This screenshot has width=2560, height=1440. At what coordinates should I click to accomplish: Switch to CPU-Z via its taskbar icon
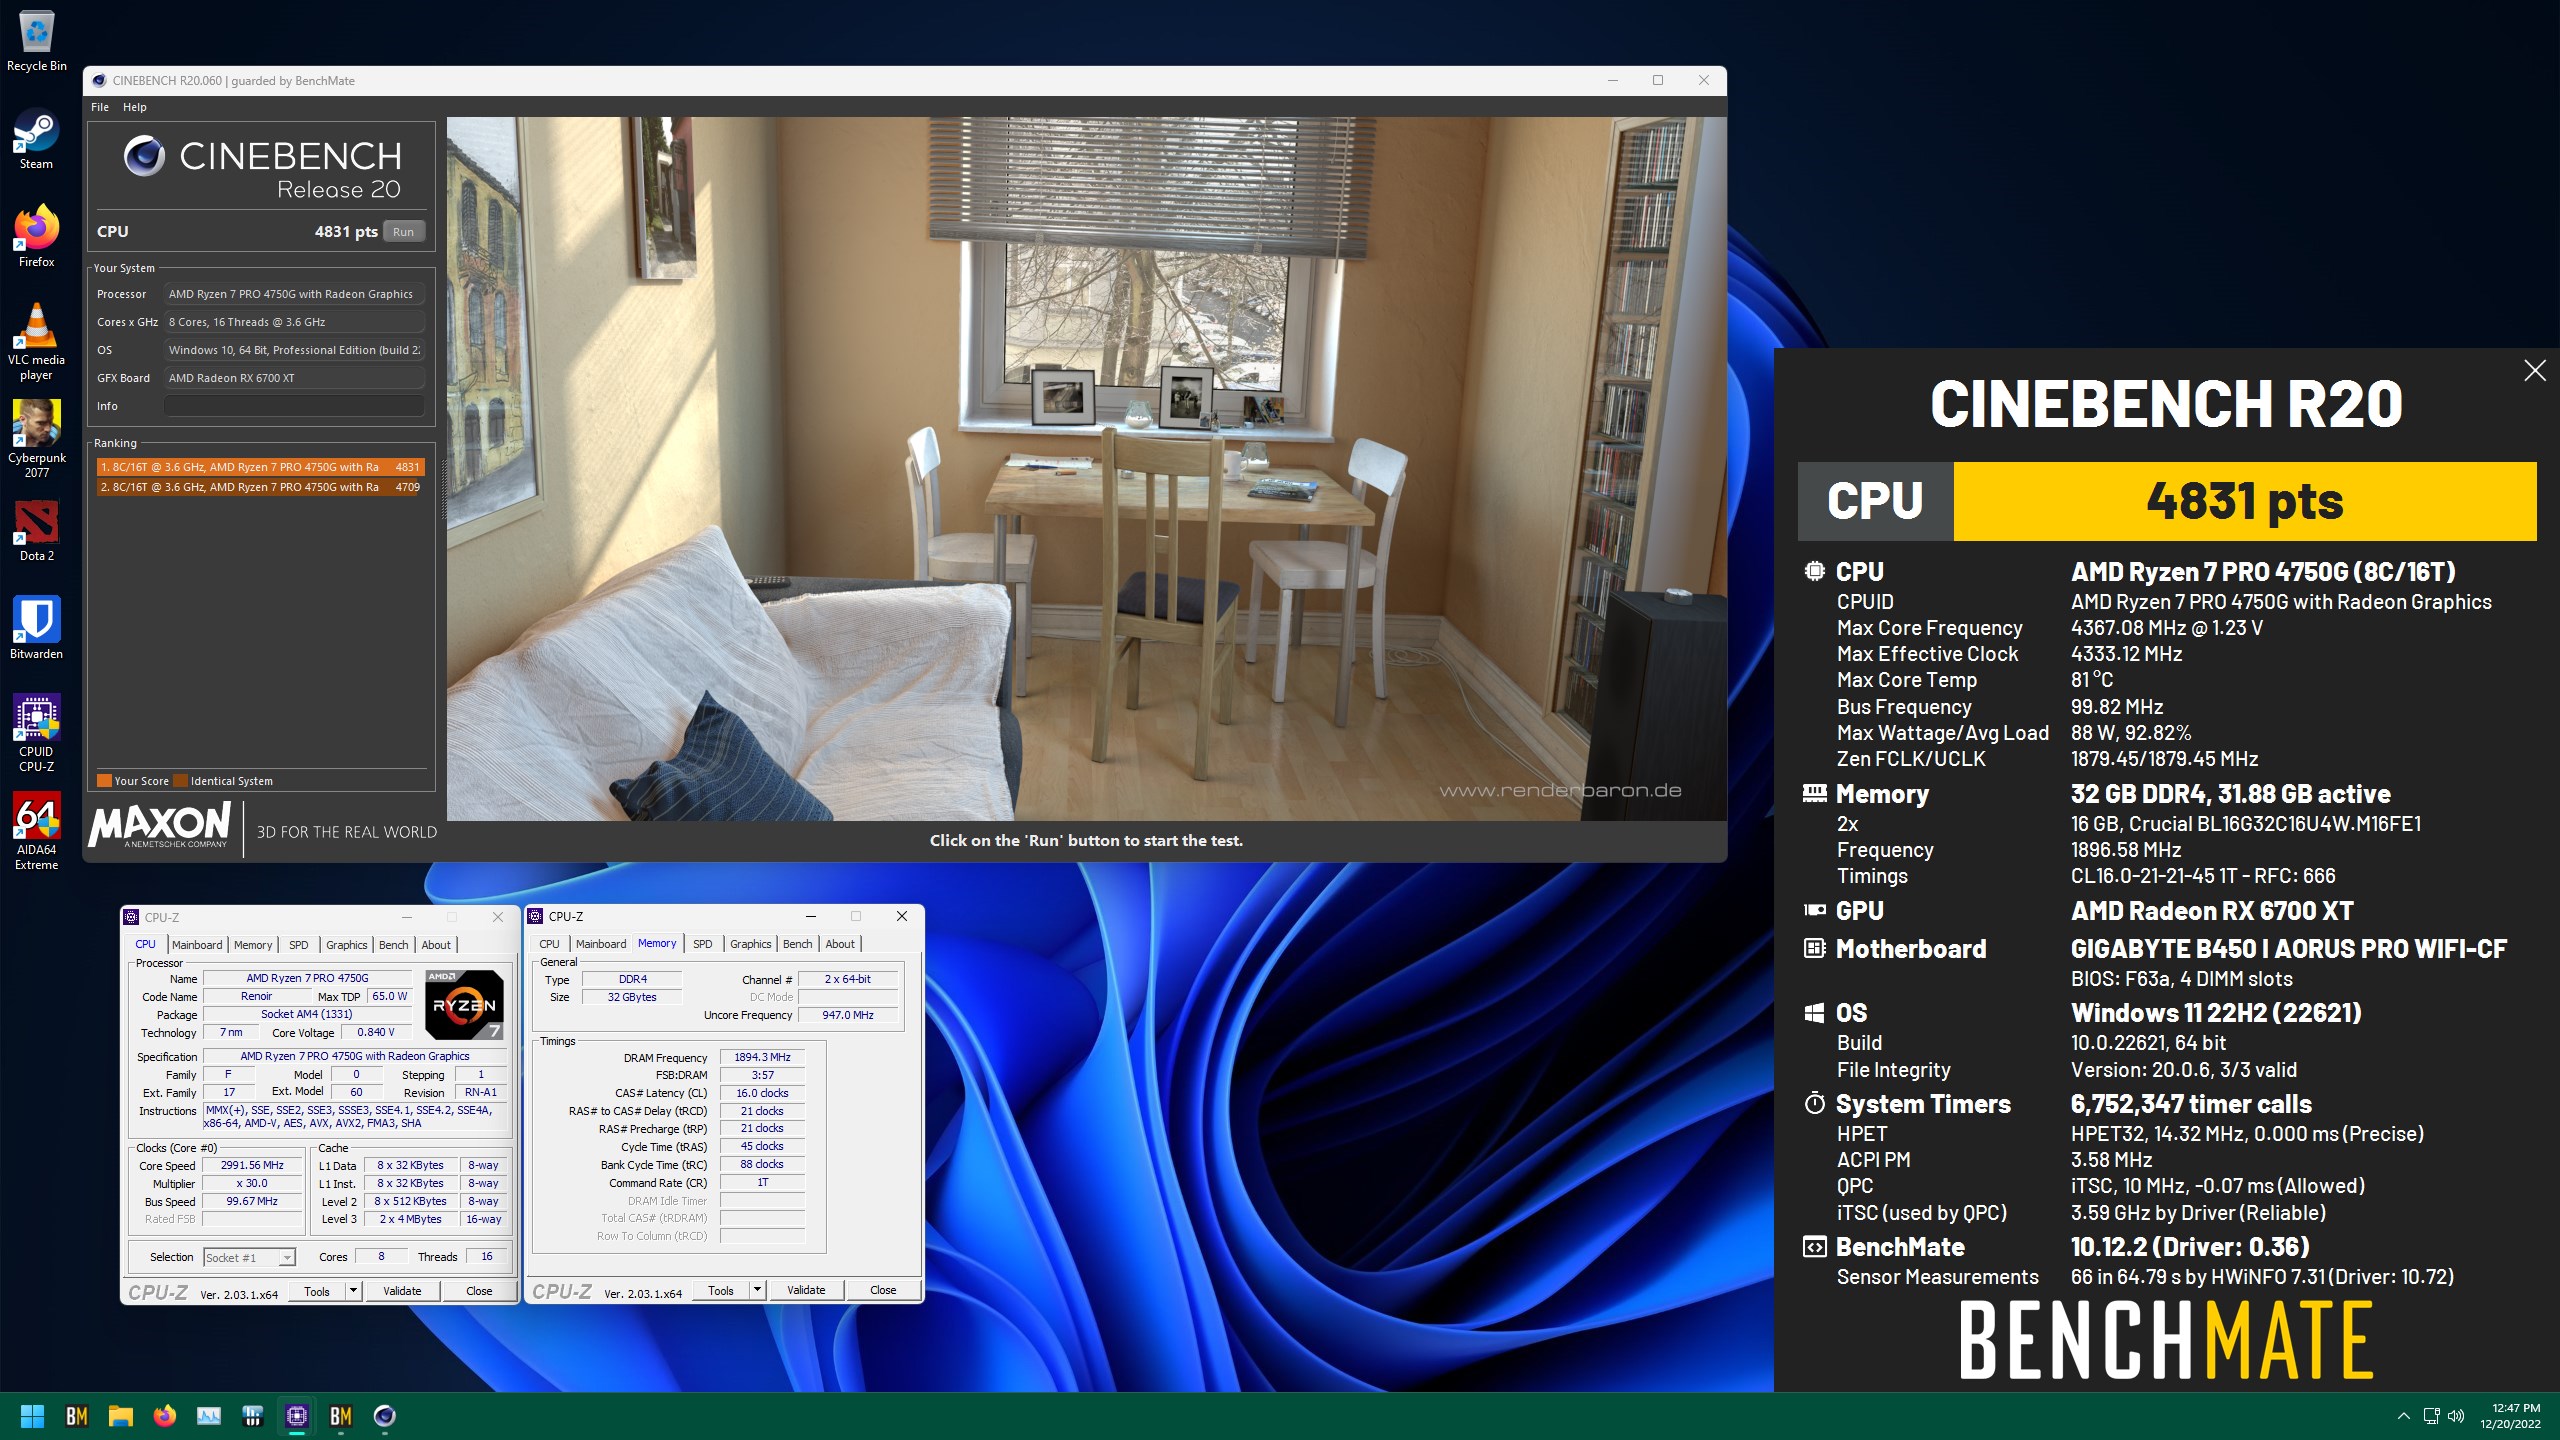coord(297,1415)
